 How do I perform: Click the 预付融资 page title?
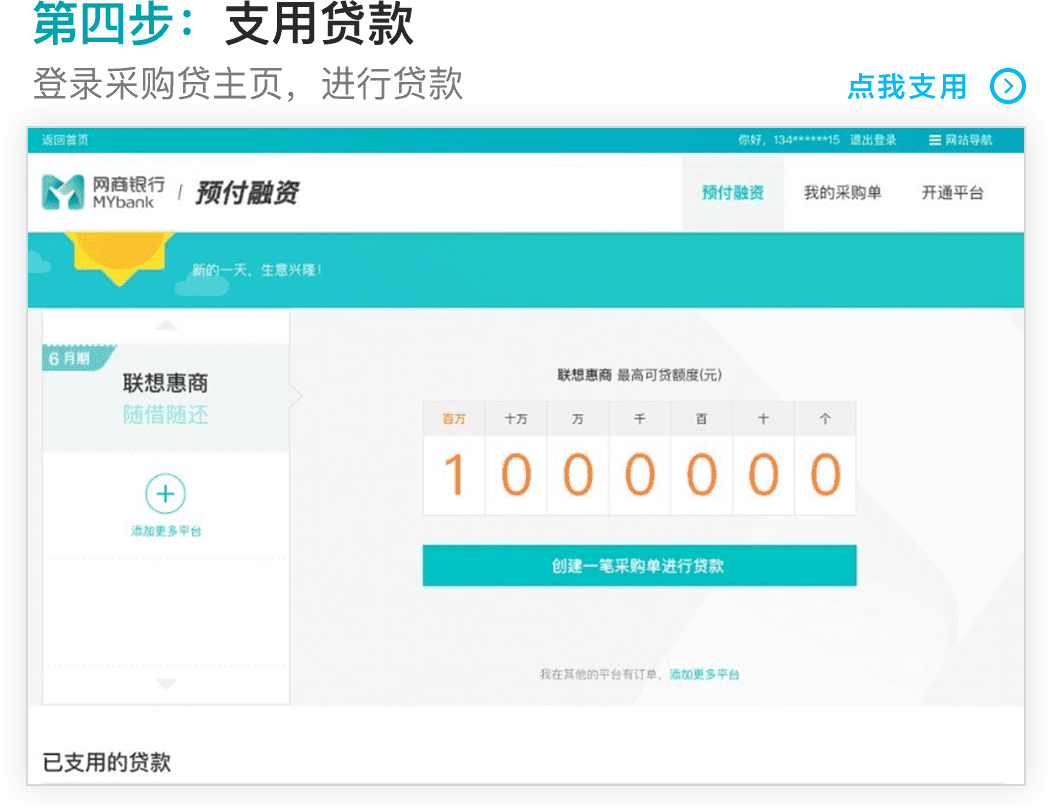(x=247, y=193)
